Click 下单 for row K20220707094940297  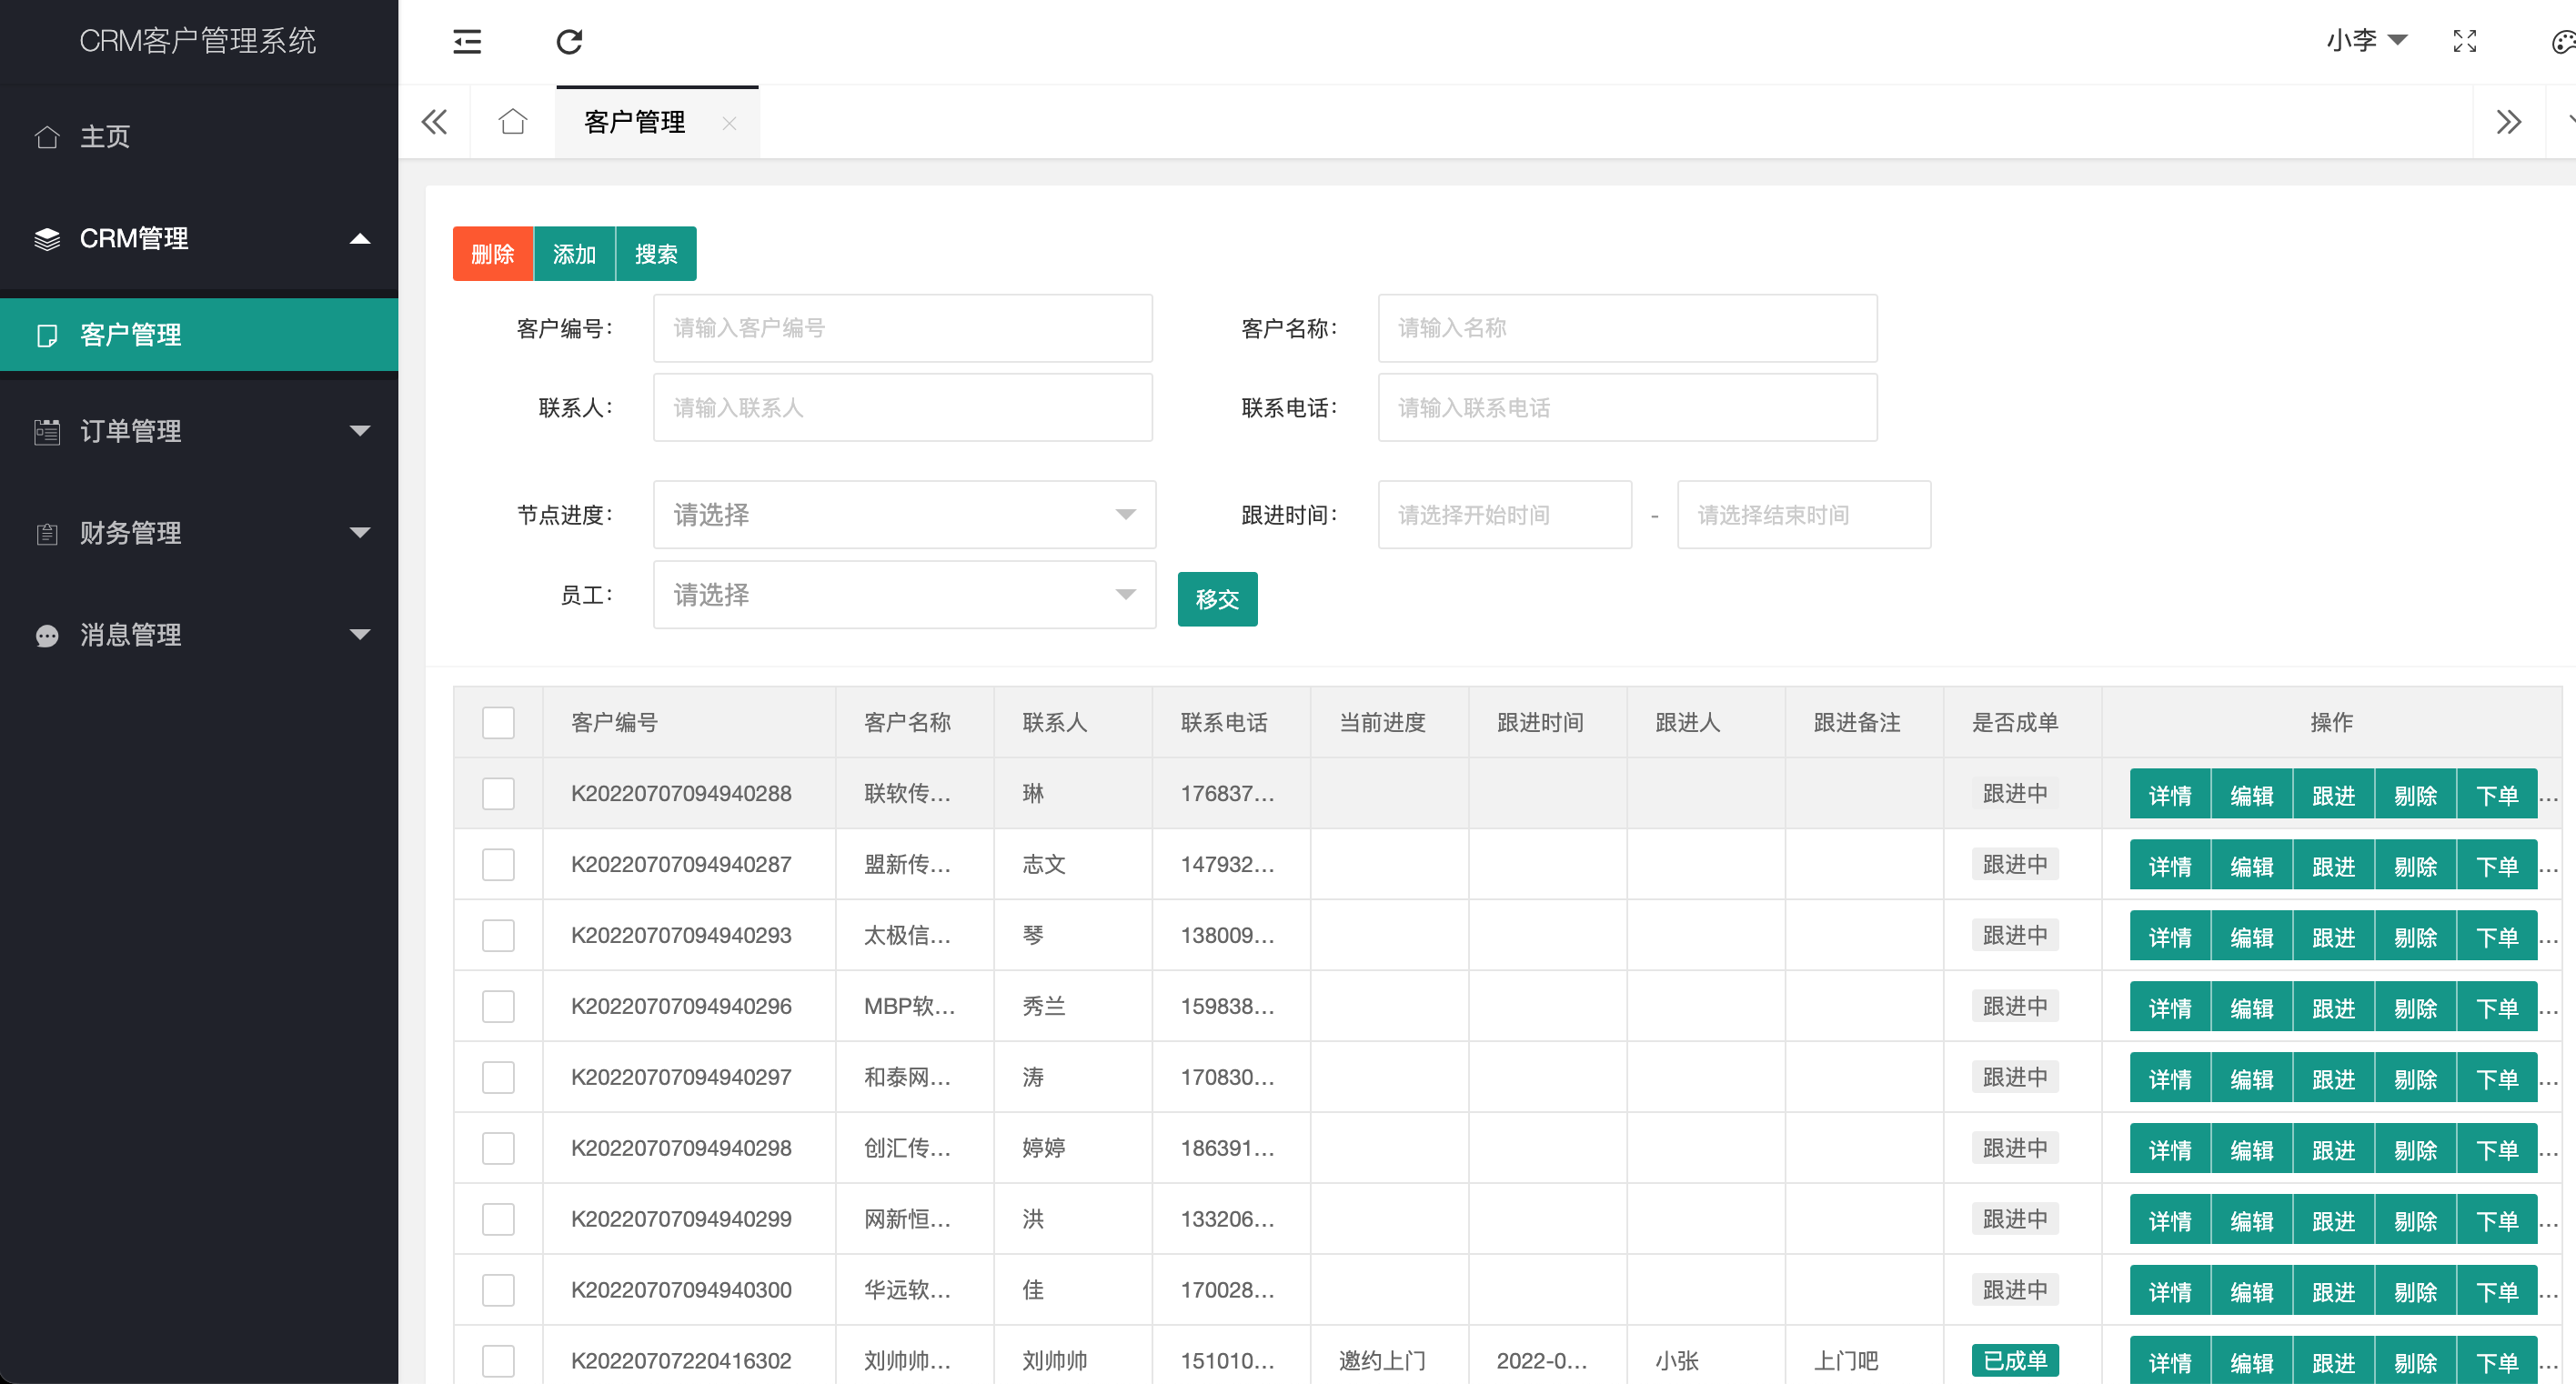[x=2497, y=1079]
